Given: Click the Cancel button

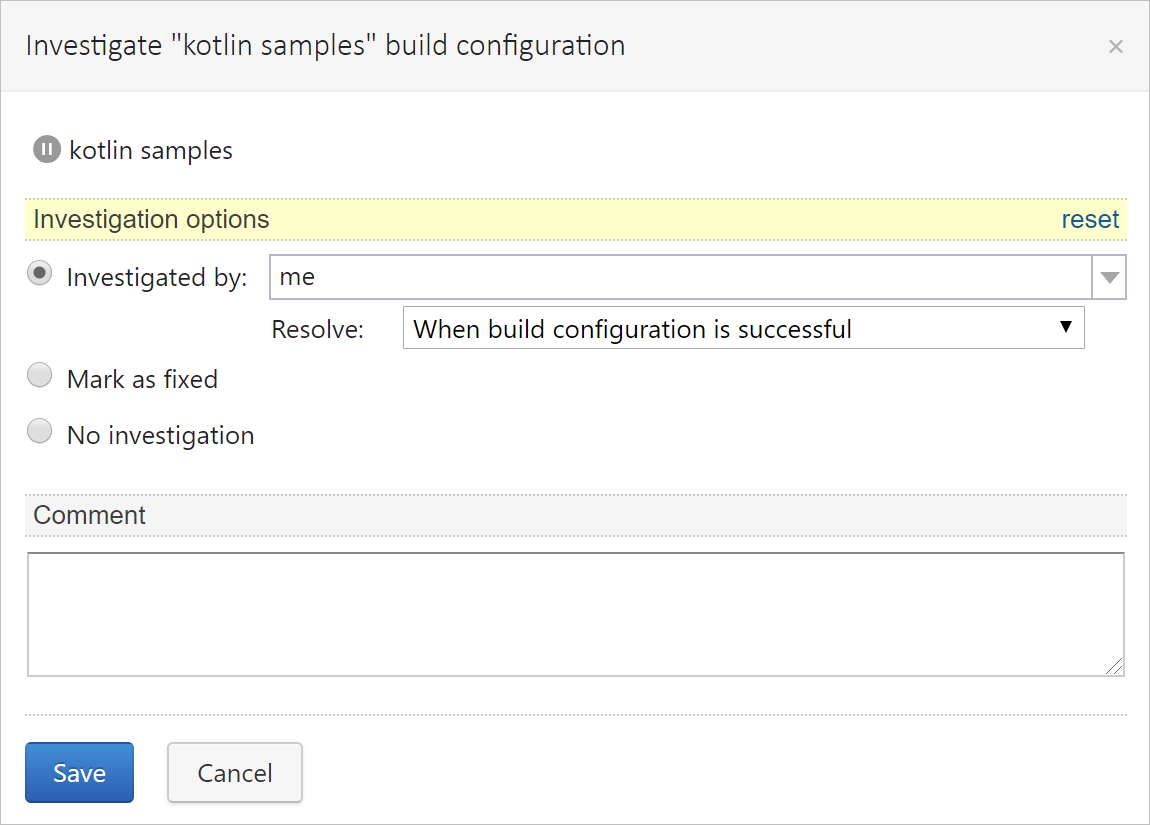Looking at the screenshot, I should 234,772.
